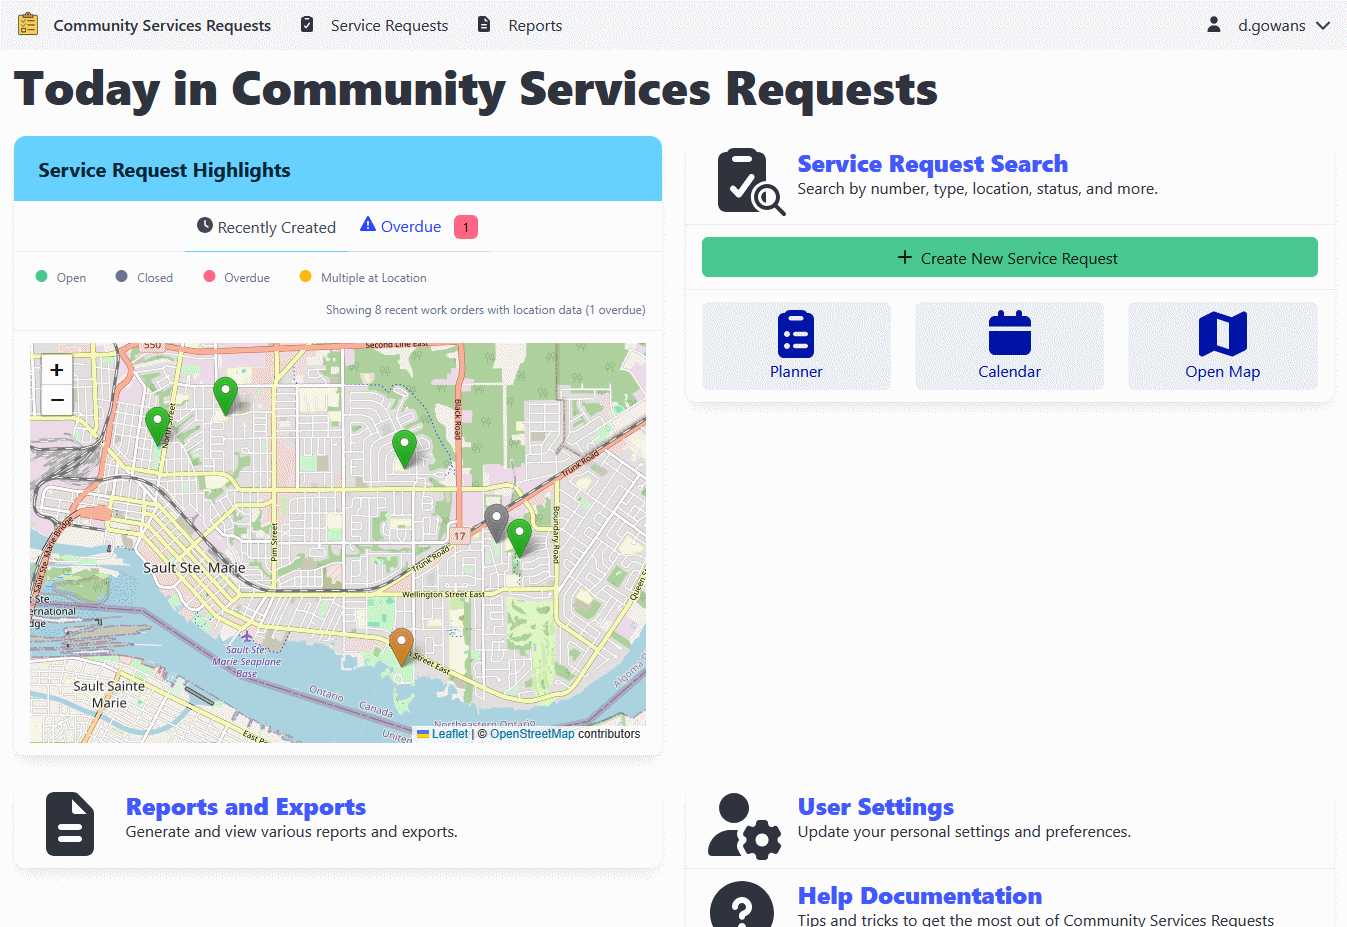Click 'Generate and view various reports' text
The width and height of the screenshot is (1347, 927).
pos(291,832)
